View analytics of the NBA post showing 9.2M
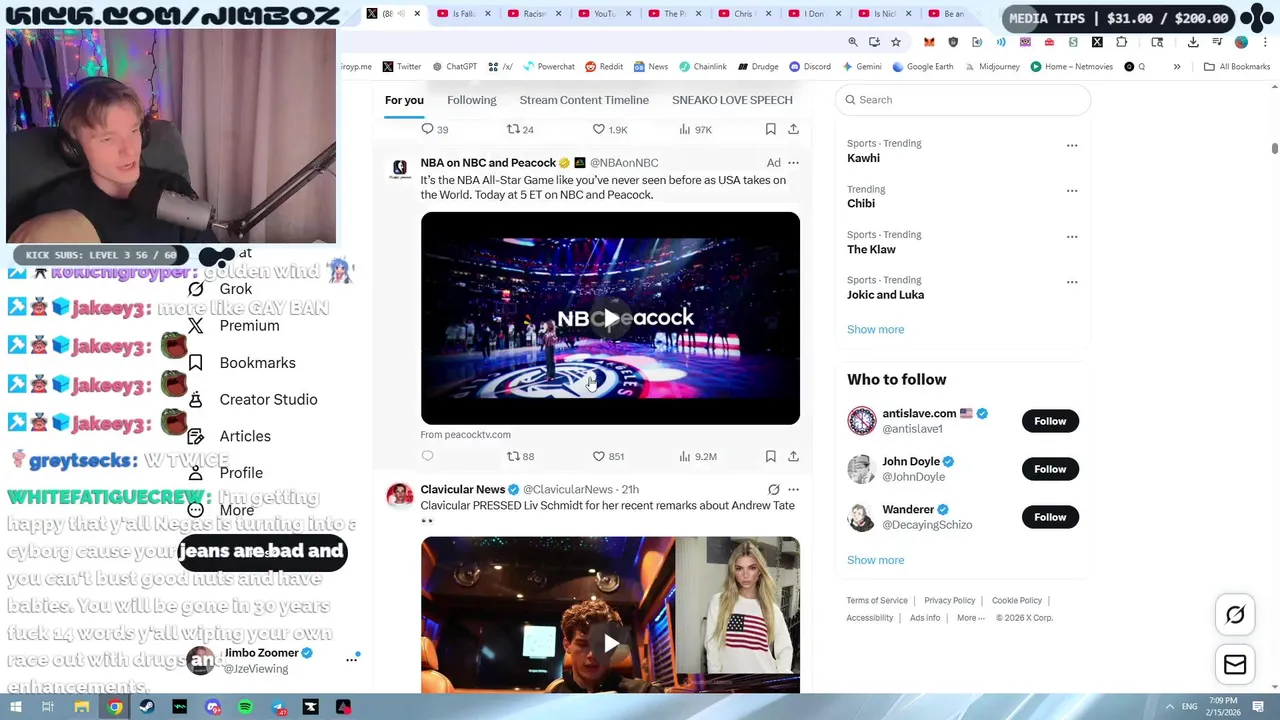Screen dimensions: 1280x720 coord(697,456)
